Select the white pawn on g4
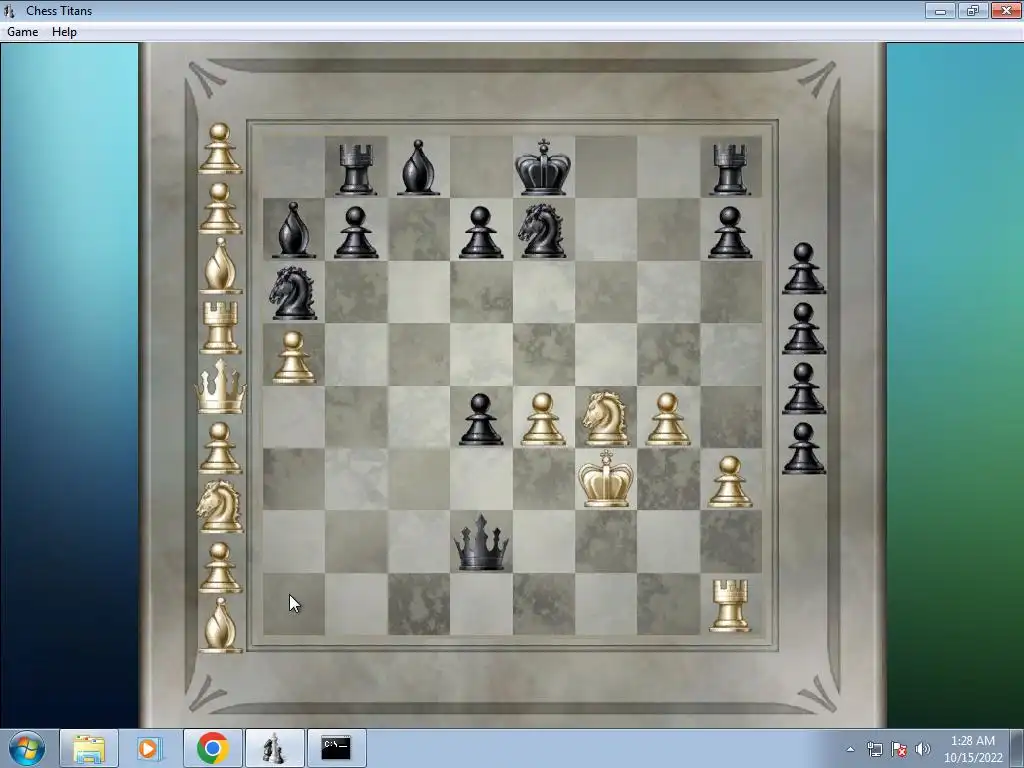The image size is (1024, 768). pos(667,419)
